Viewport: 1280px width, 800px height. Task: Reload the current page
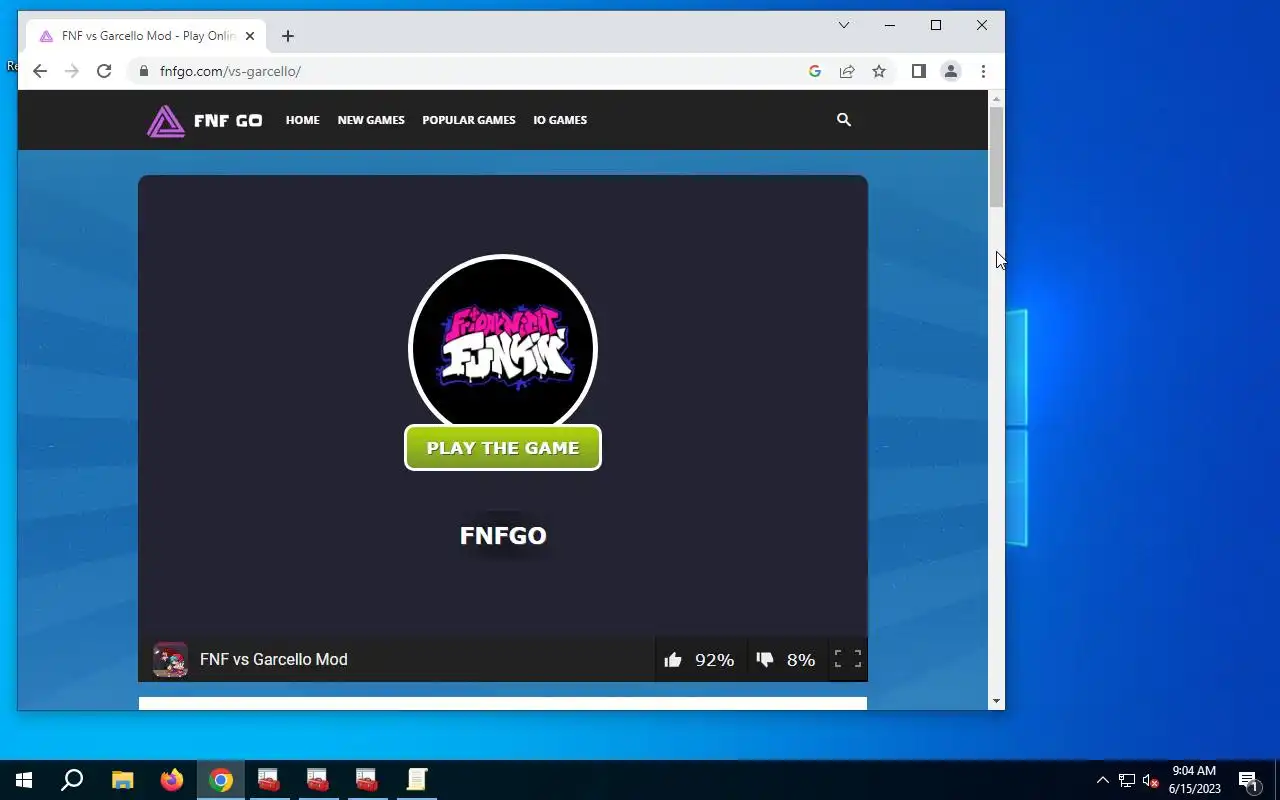click(104, 71)
